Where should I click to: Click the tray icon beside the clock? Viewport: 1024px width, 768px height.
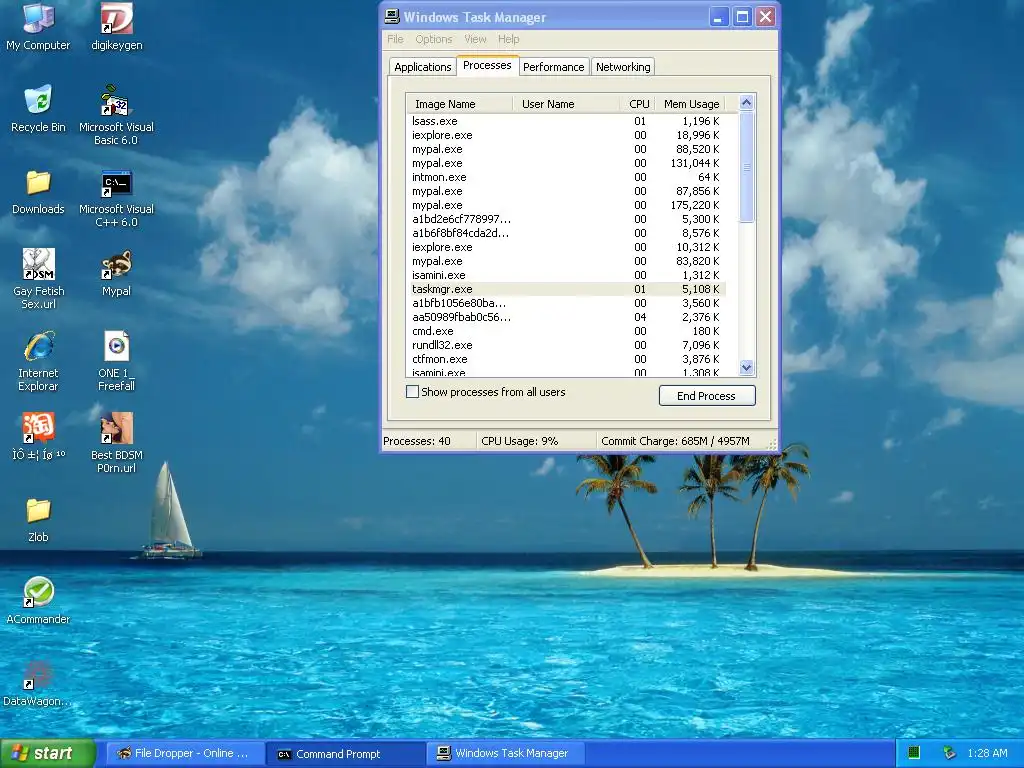(x=950, y=753)
